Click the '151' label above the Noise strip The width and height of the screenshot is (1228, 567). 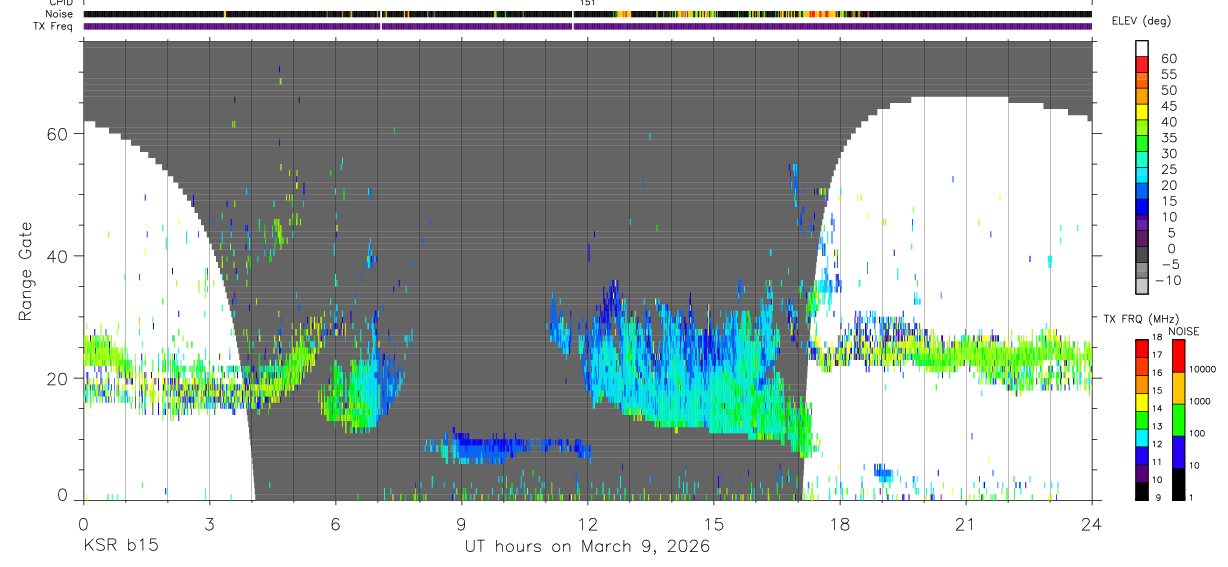tap(587, 3)
